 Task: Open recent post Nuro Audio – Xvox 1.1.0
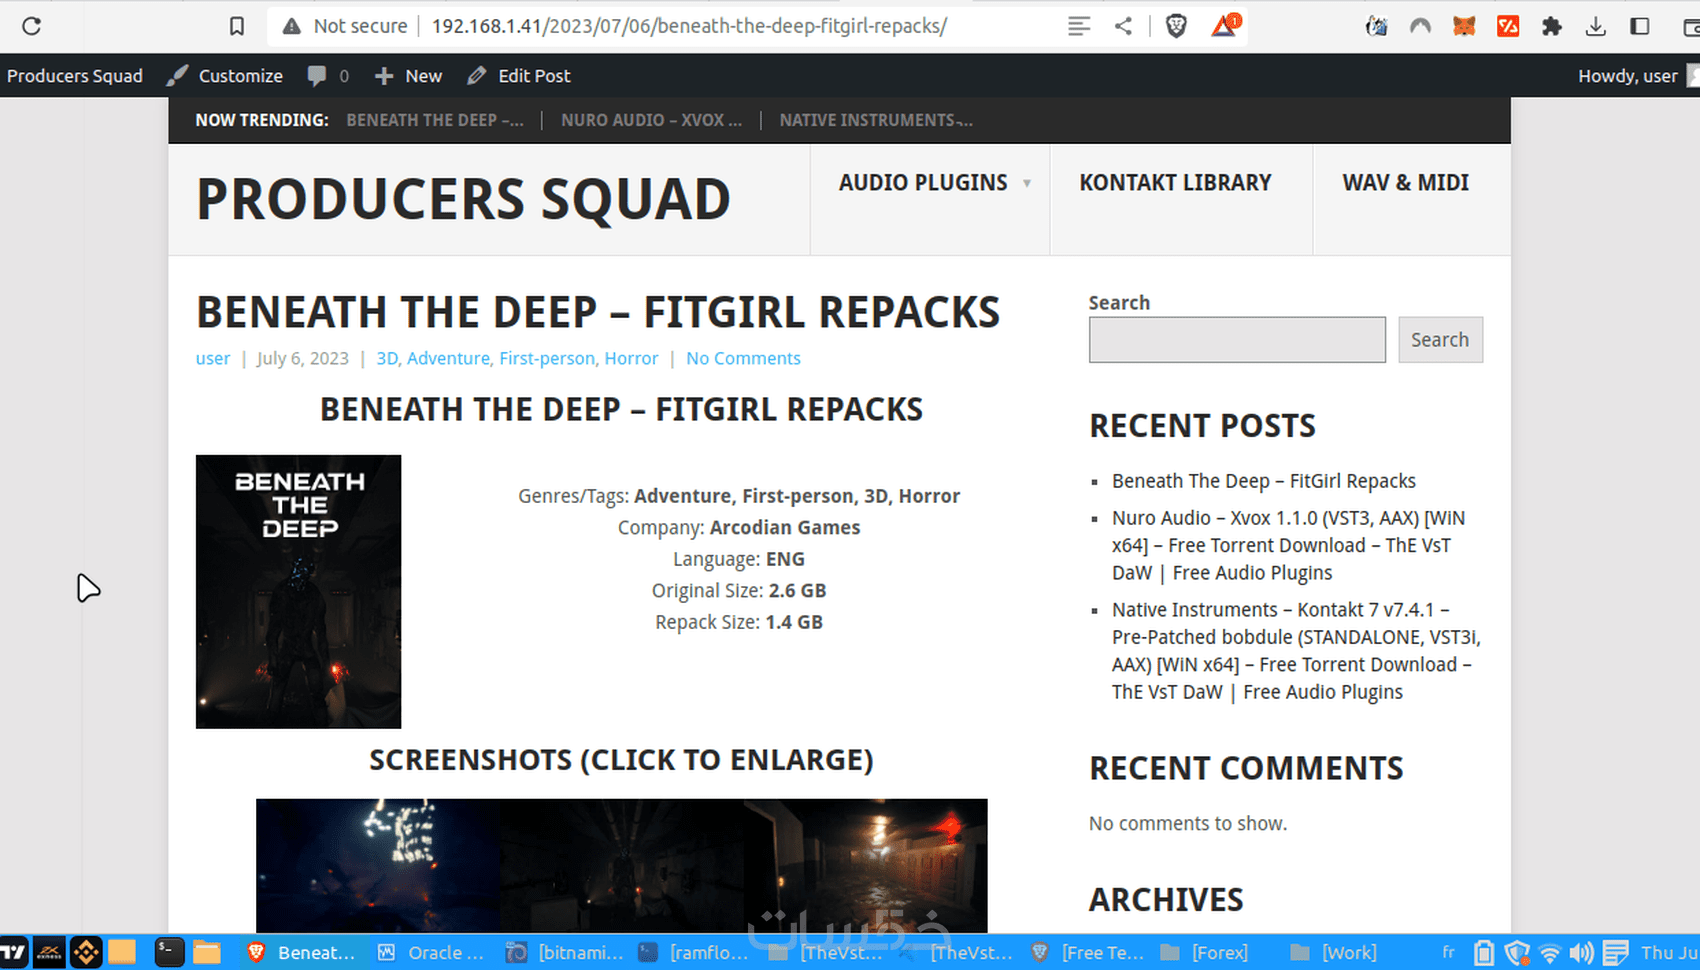pos(1288,545)
